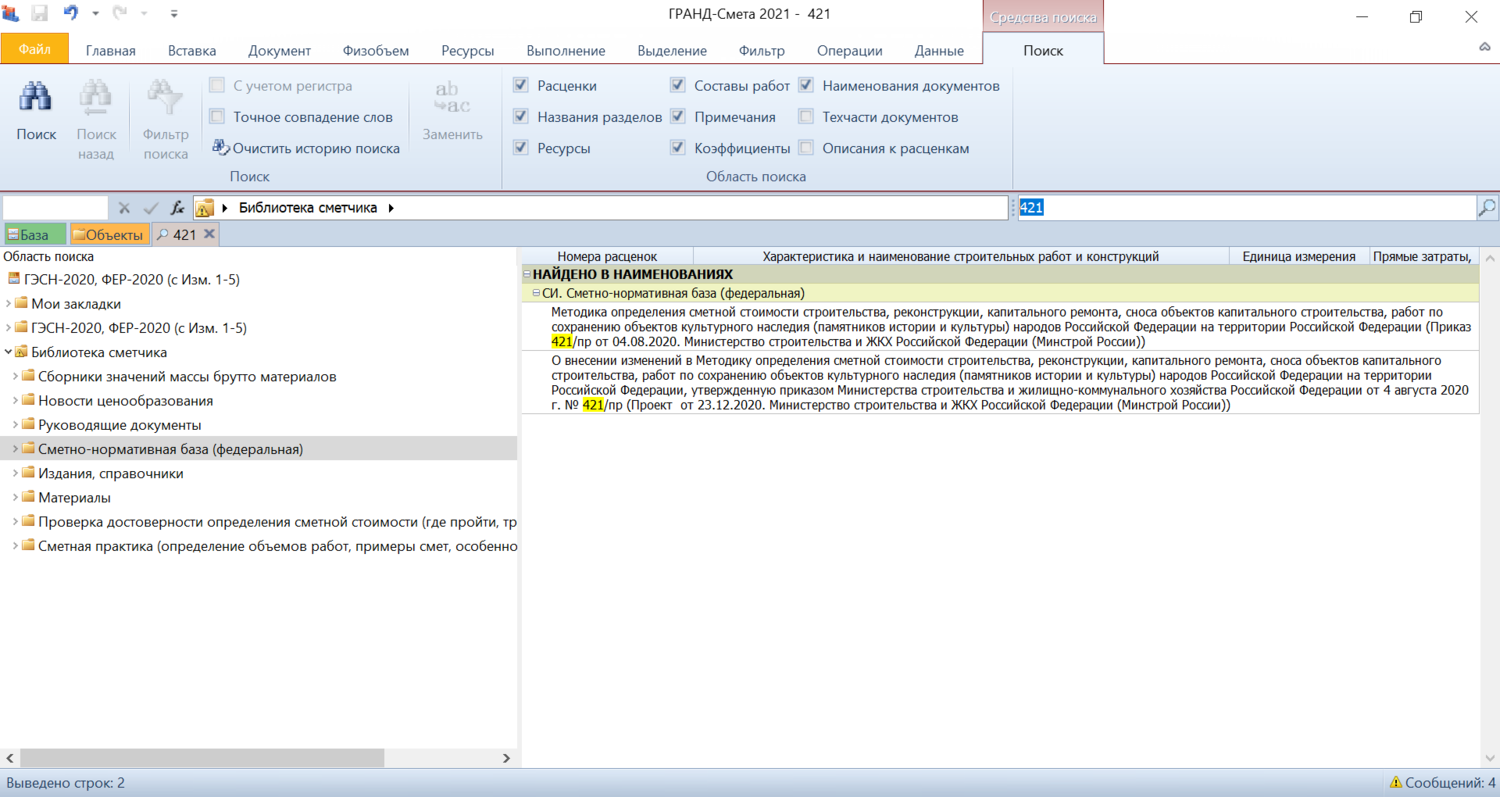Uncheck Примечания checkbox

tap(678, 117)
